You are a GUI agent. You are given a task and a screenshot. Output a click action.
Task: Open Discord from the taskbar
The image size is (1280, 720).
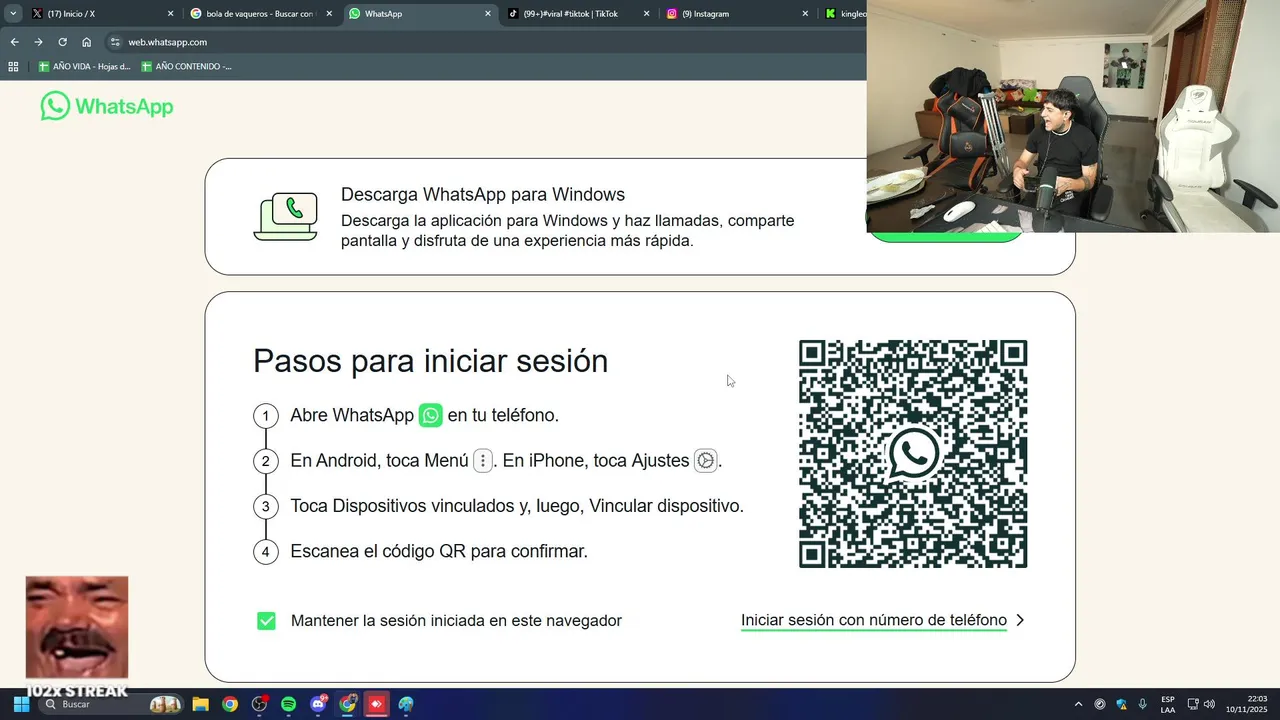pos(319,704)
